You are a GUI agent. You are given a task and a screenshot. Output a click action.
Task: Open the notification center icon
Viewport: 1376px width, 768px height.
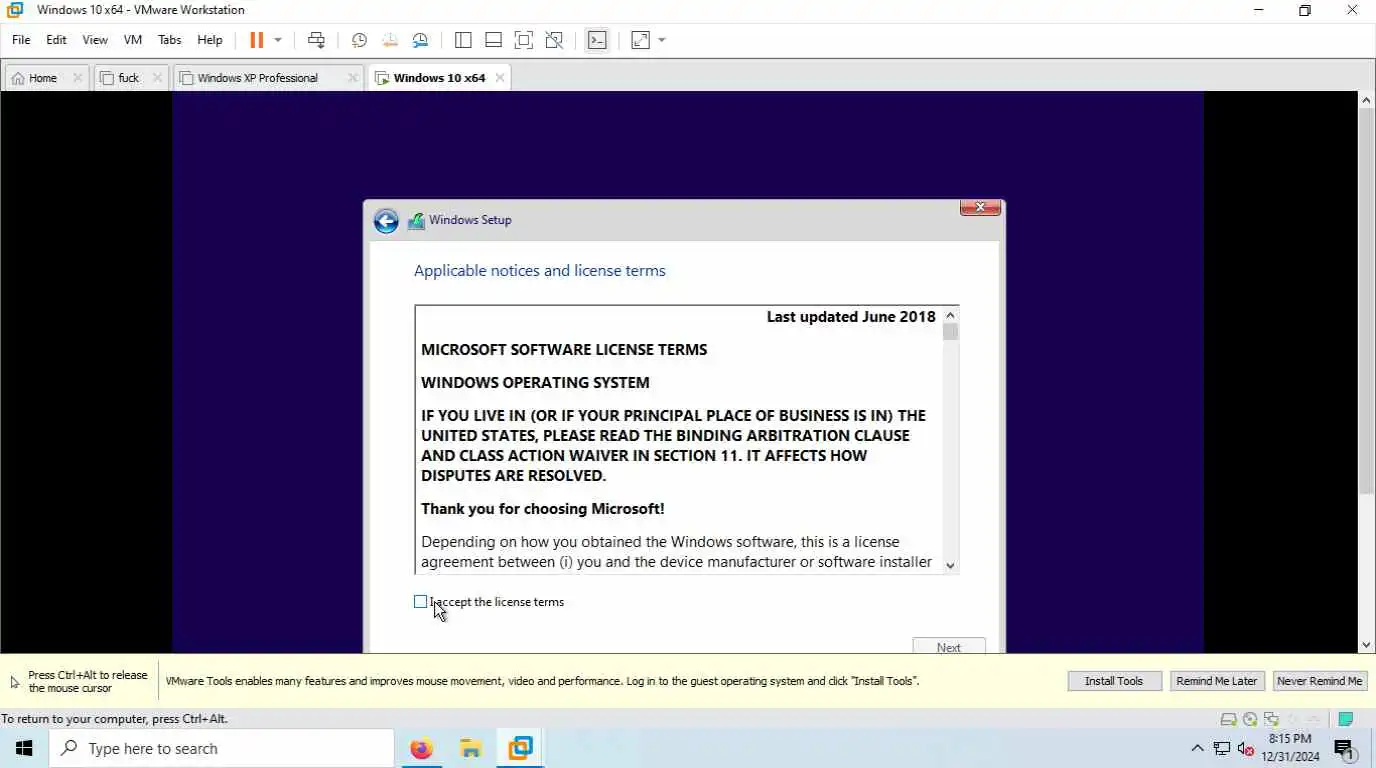click(x=1344, y=748)
